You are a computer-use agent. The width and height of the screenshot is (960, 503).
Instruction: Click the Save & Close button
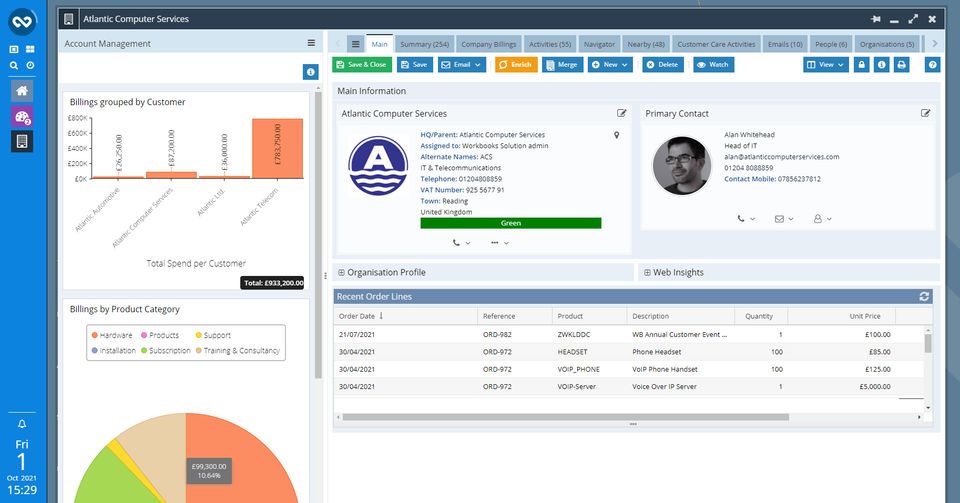pos(361,64)
